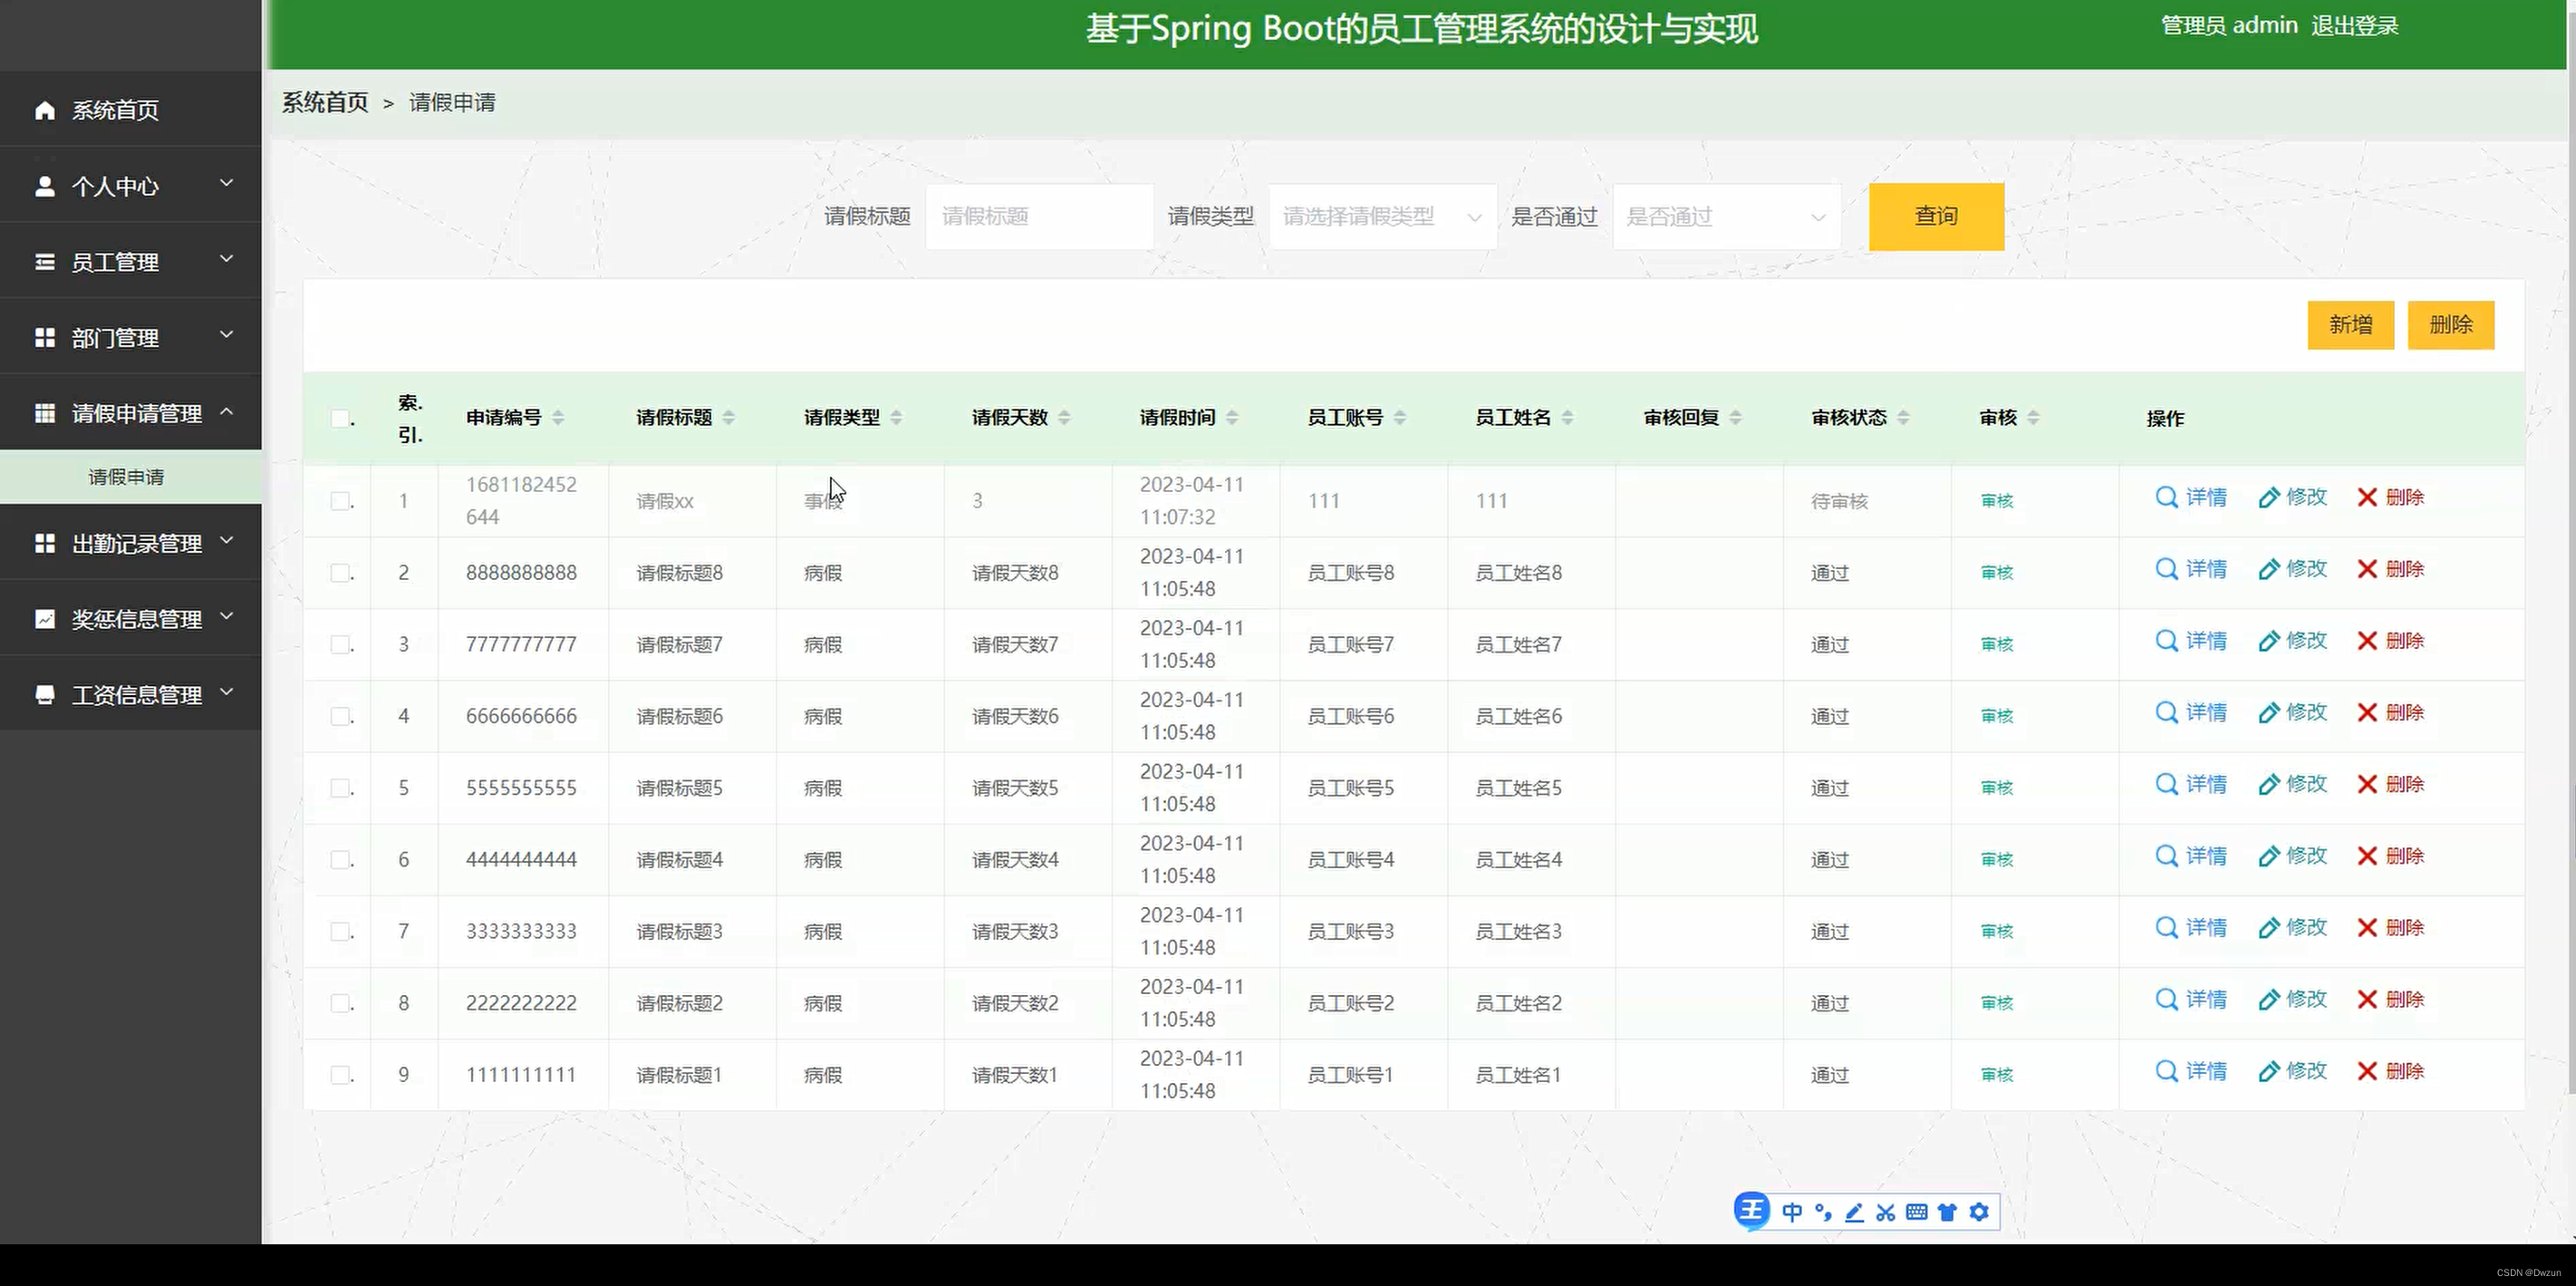The image size is (2576, 1286).
Task: Click the red X 删除 icon in row 3
Action: pos(2367,641)
